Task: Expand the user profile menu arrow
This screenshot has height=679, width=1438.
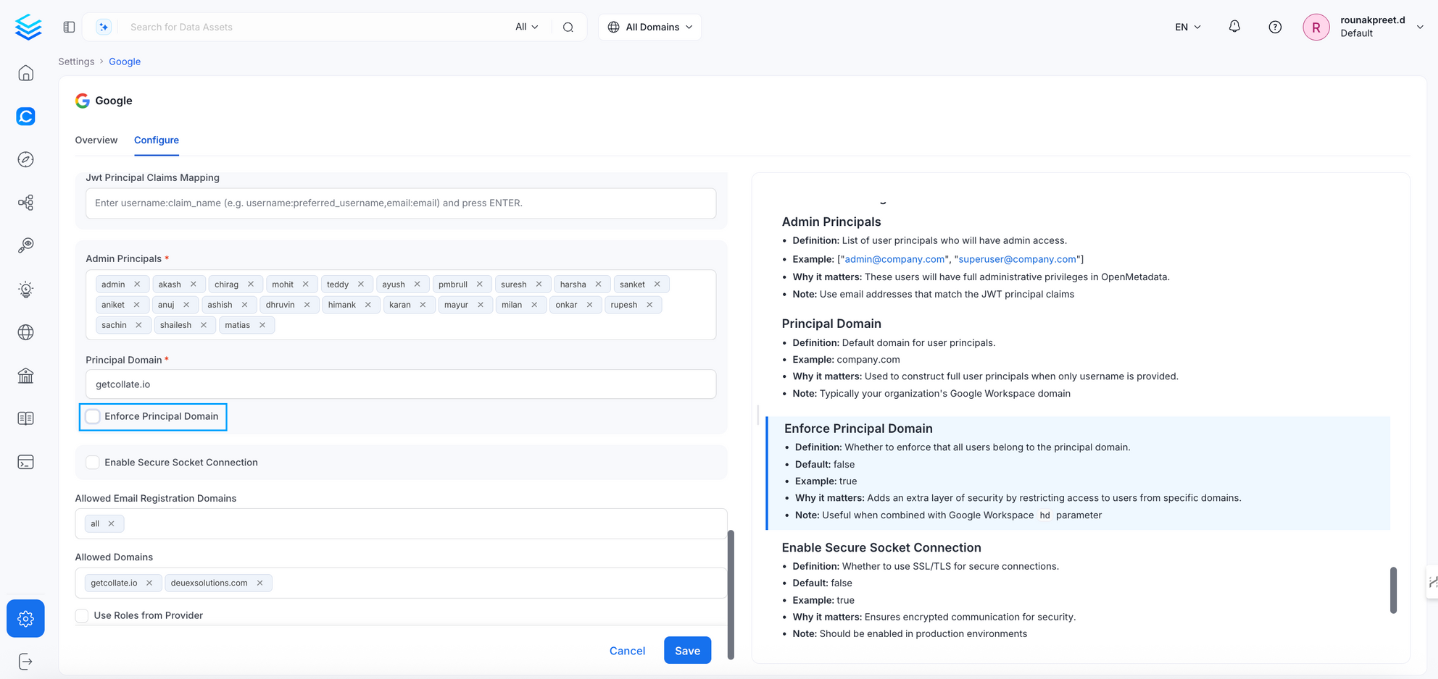Action: 1420,27
